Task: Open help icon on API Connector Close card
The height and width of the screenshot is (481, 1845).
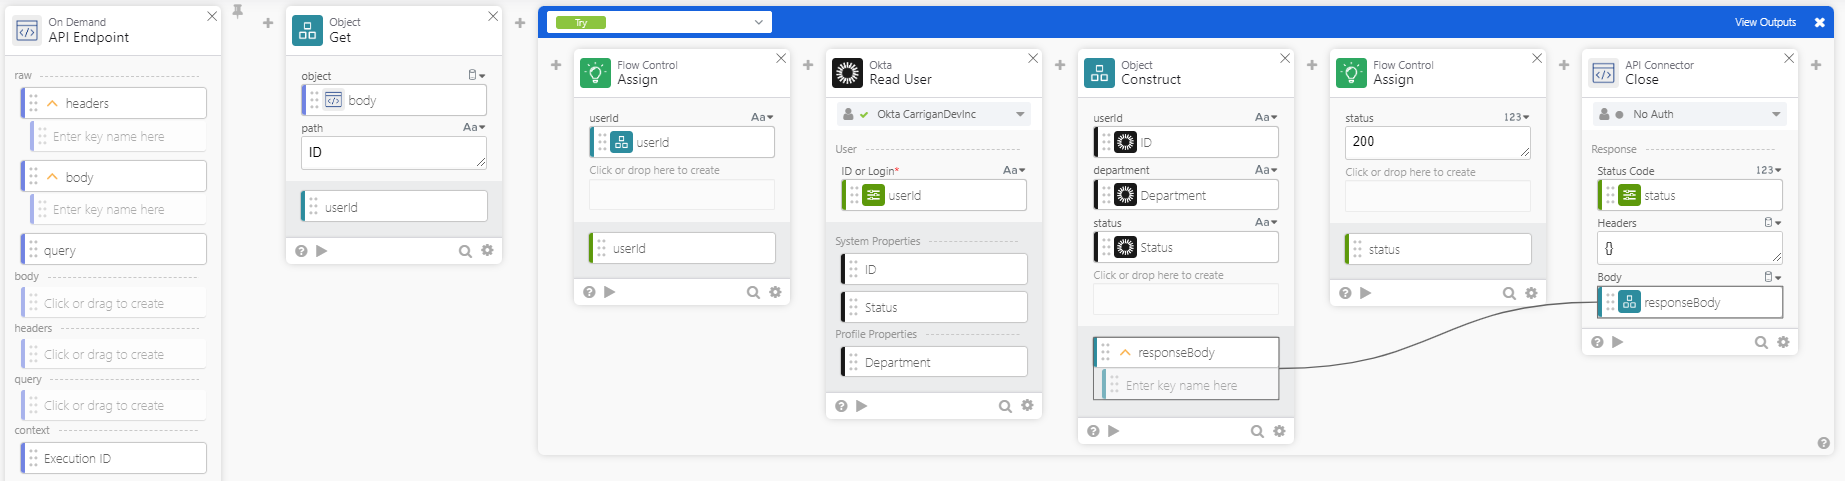Action: click(x=1597, y=342)
